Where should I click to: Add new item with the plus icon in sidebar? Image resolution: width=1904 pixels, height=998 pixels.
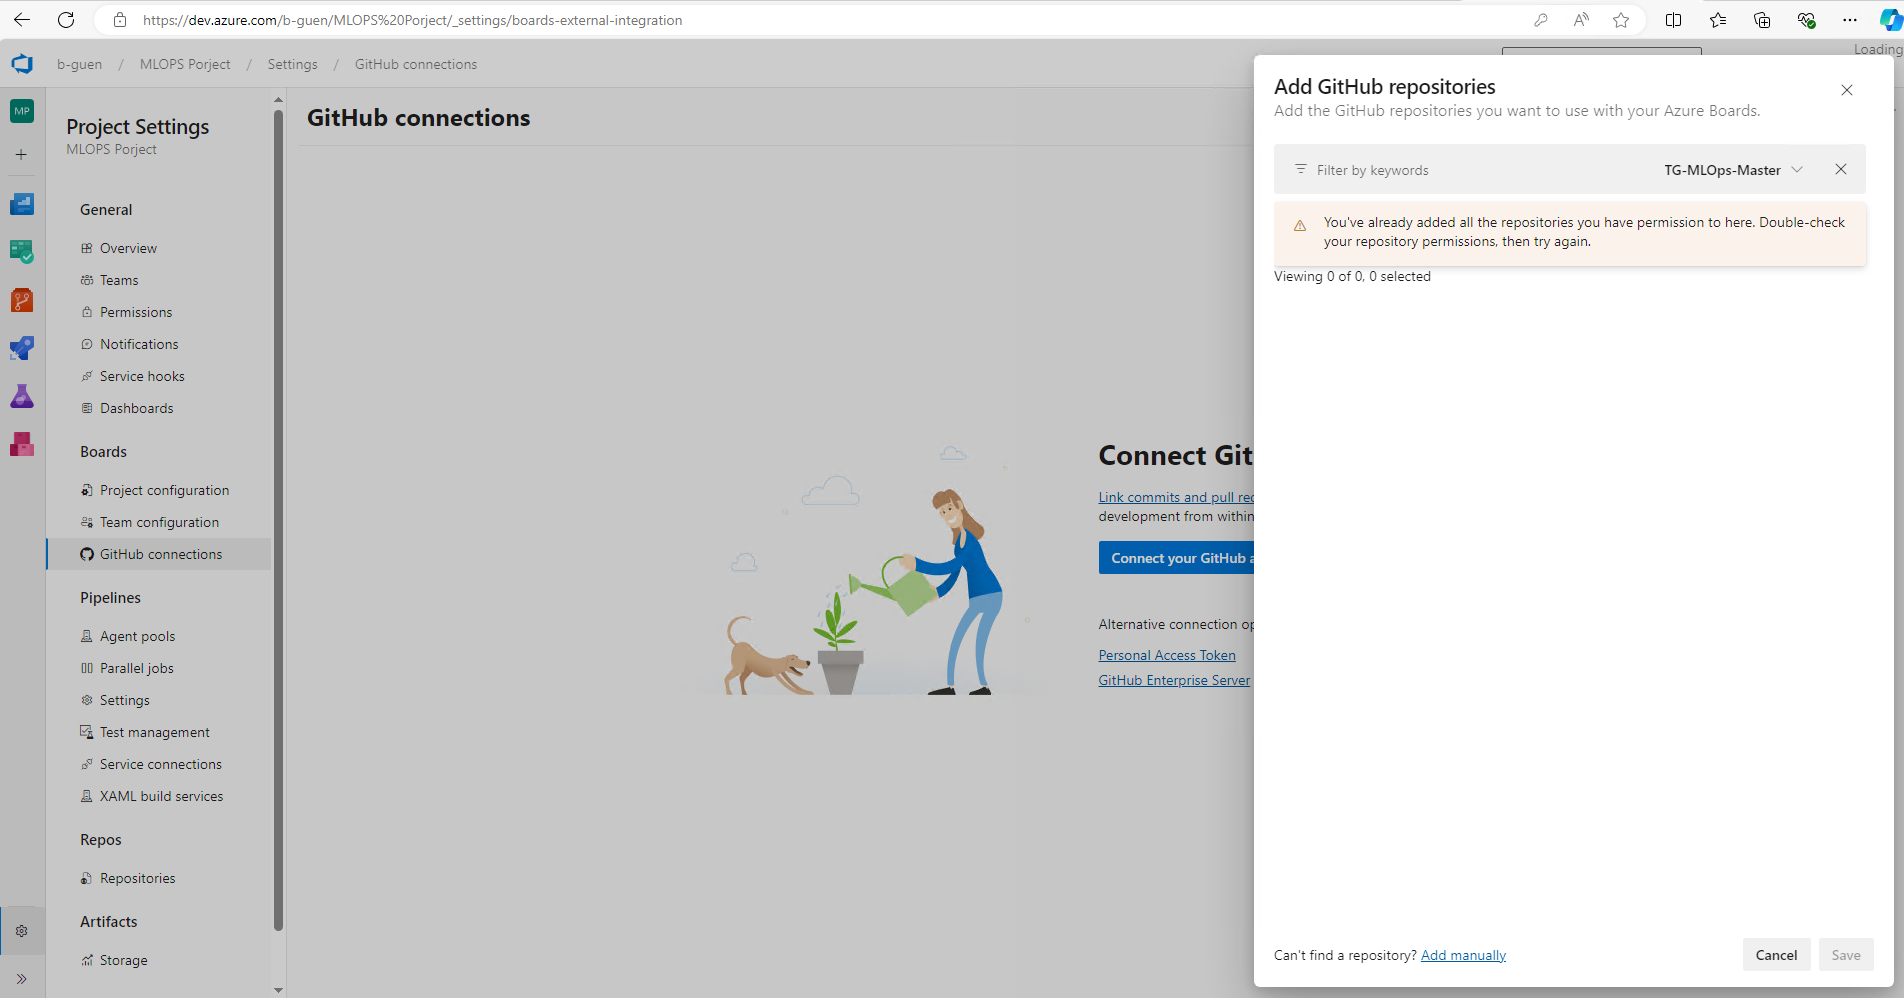coord(21,155)
